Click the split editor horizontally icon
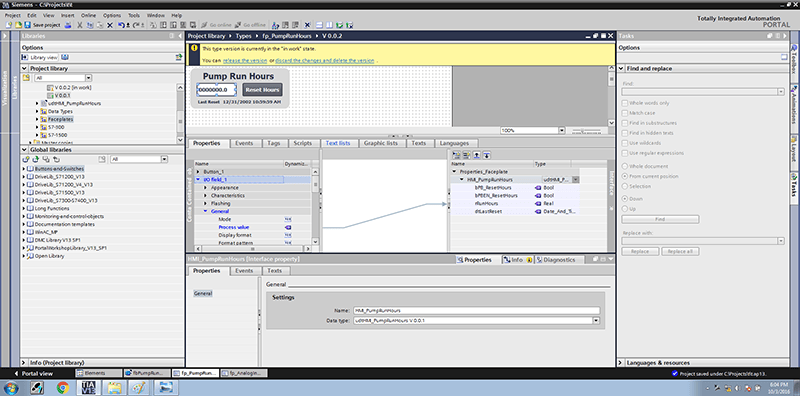 [319, 24]
